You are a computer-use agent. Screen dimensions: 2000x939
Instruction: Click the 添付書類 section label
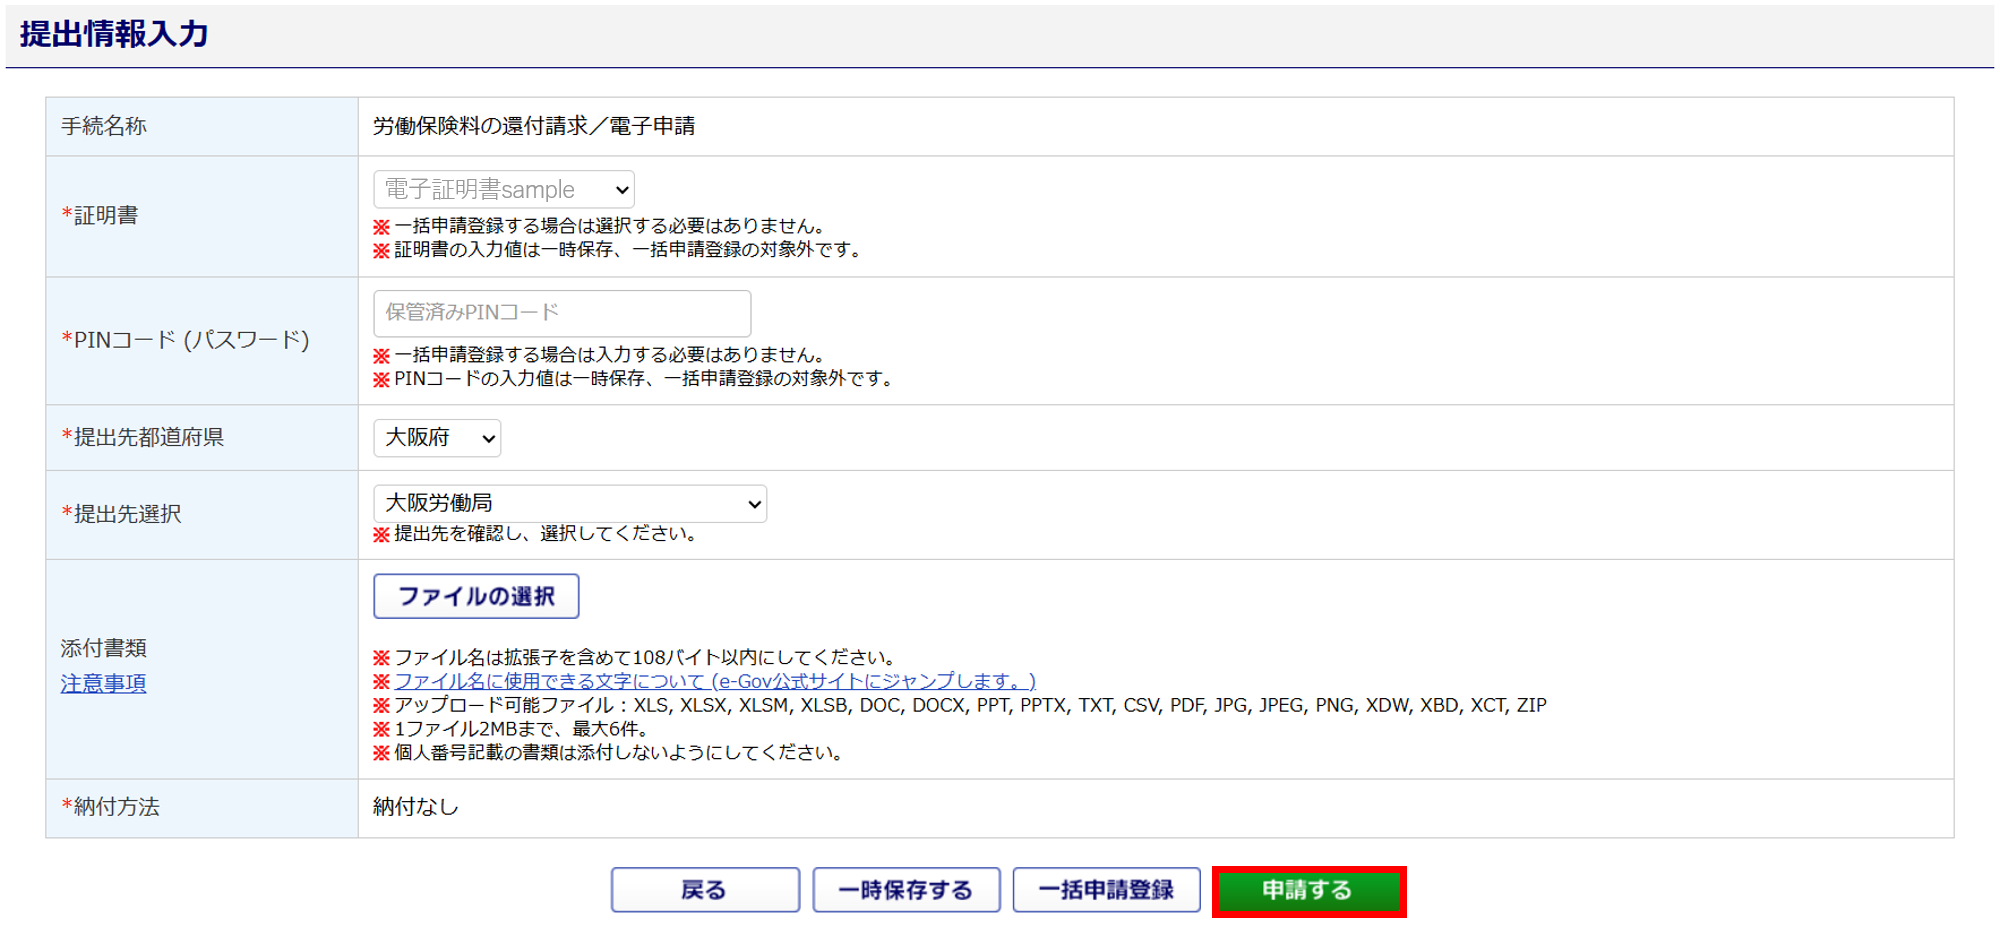point(104,649)
